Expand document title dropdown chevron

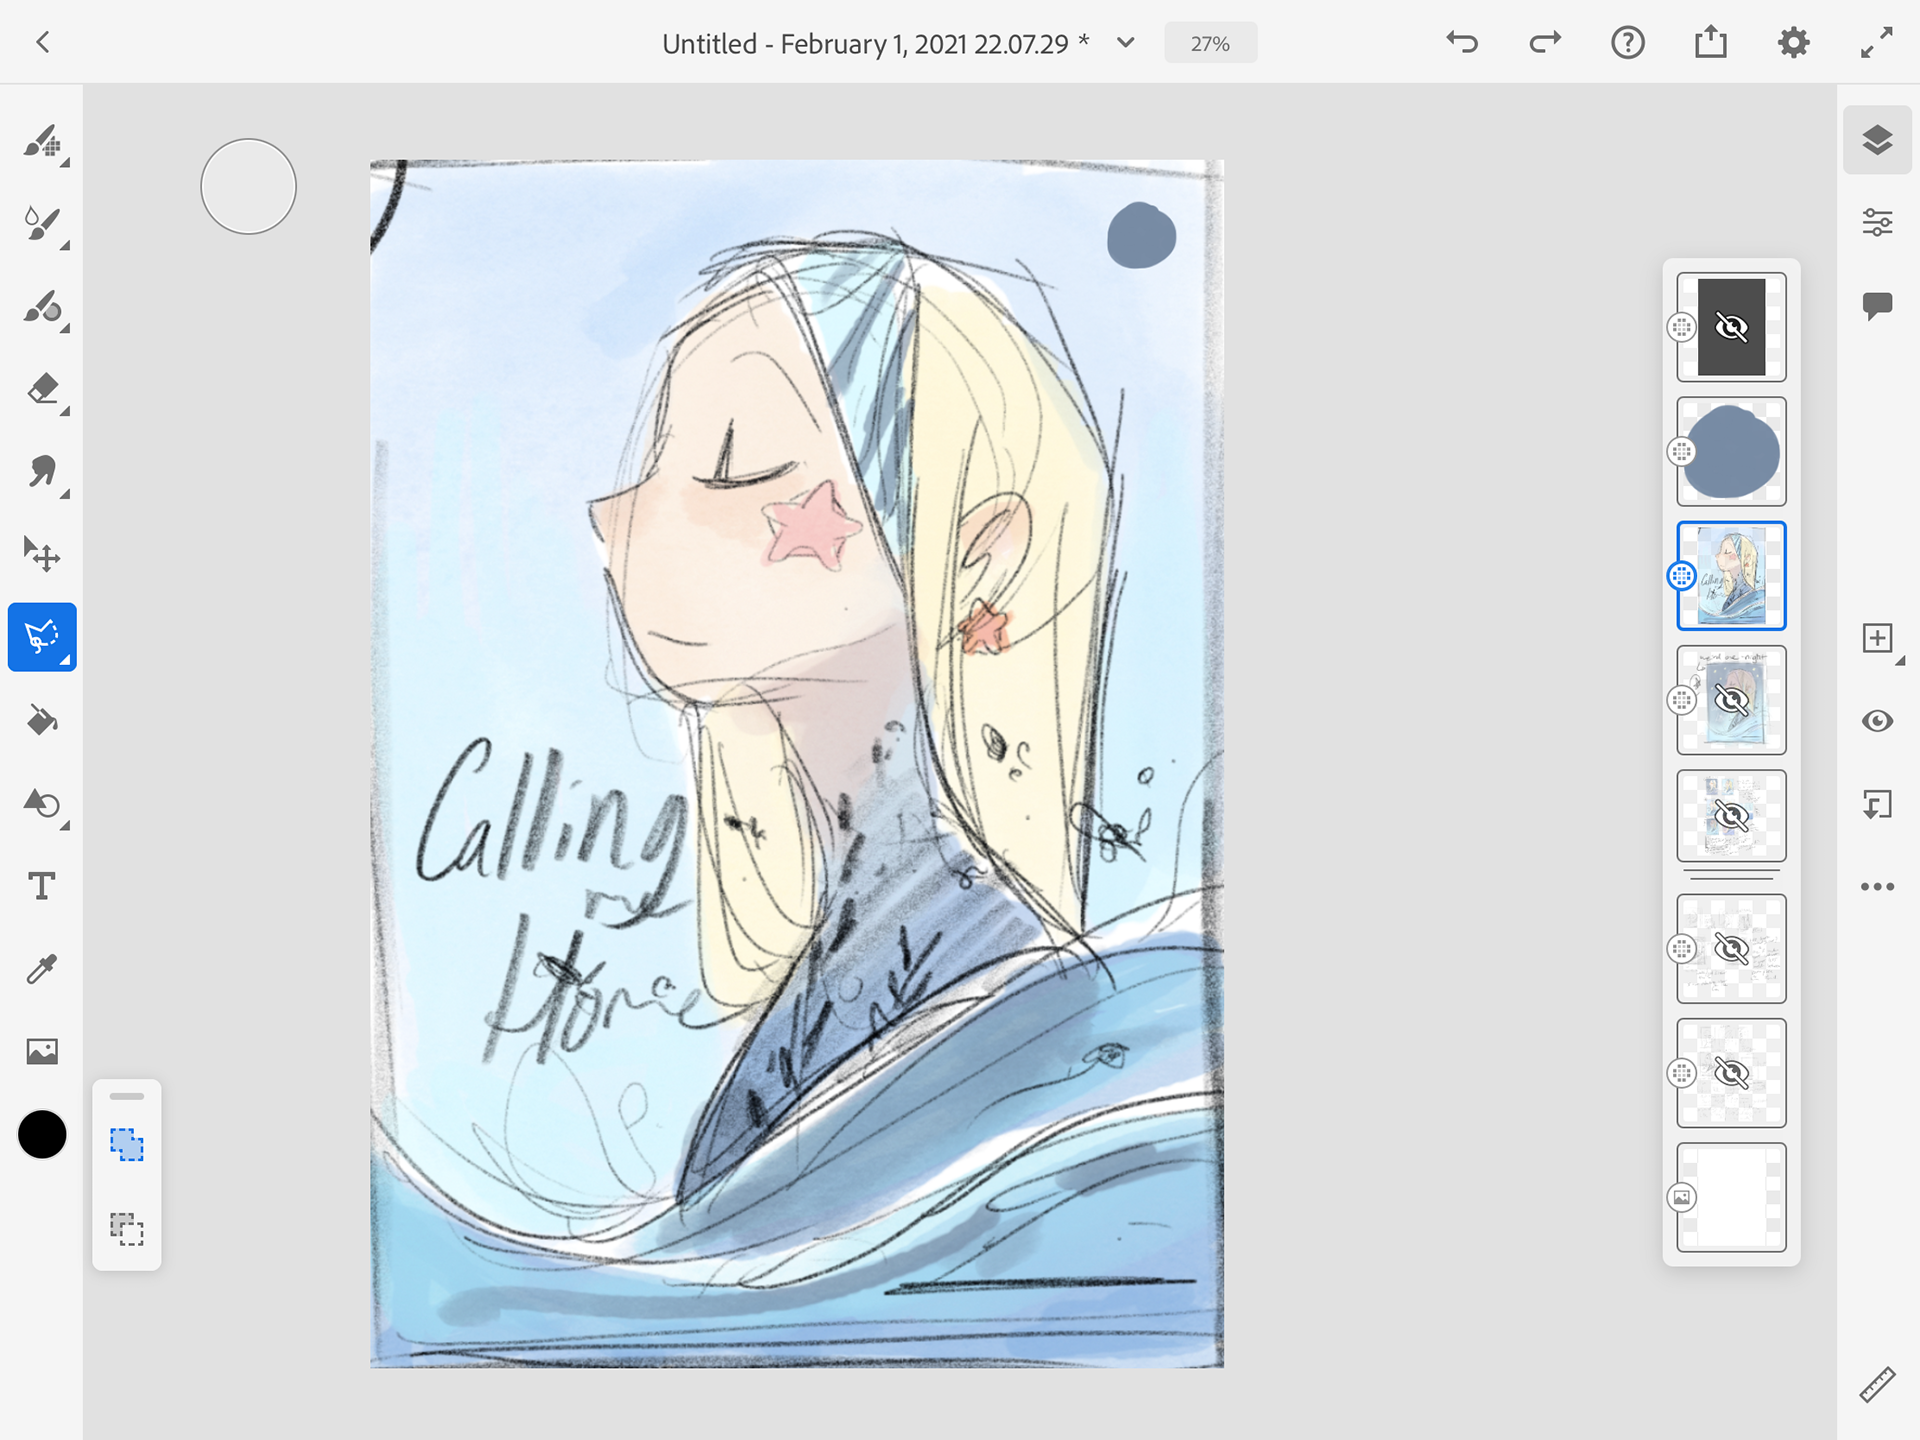tap(1125, 43)
